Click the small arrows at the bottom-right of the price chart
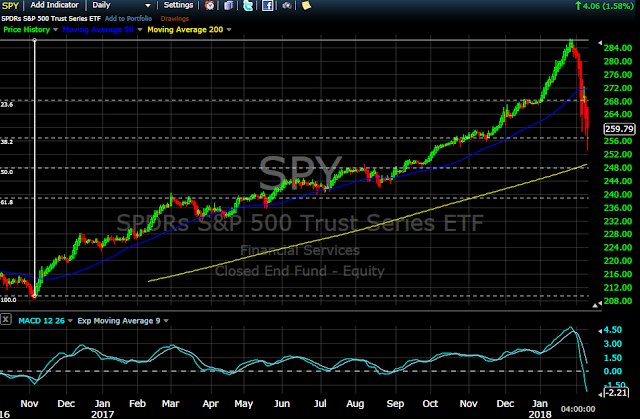Image resolution: width=640 pixels, height=419 pixels. click(597, 304)
